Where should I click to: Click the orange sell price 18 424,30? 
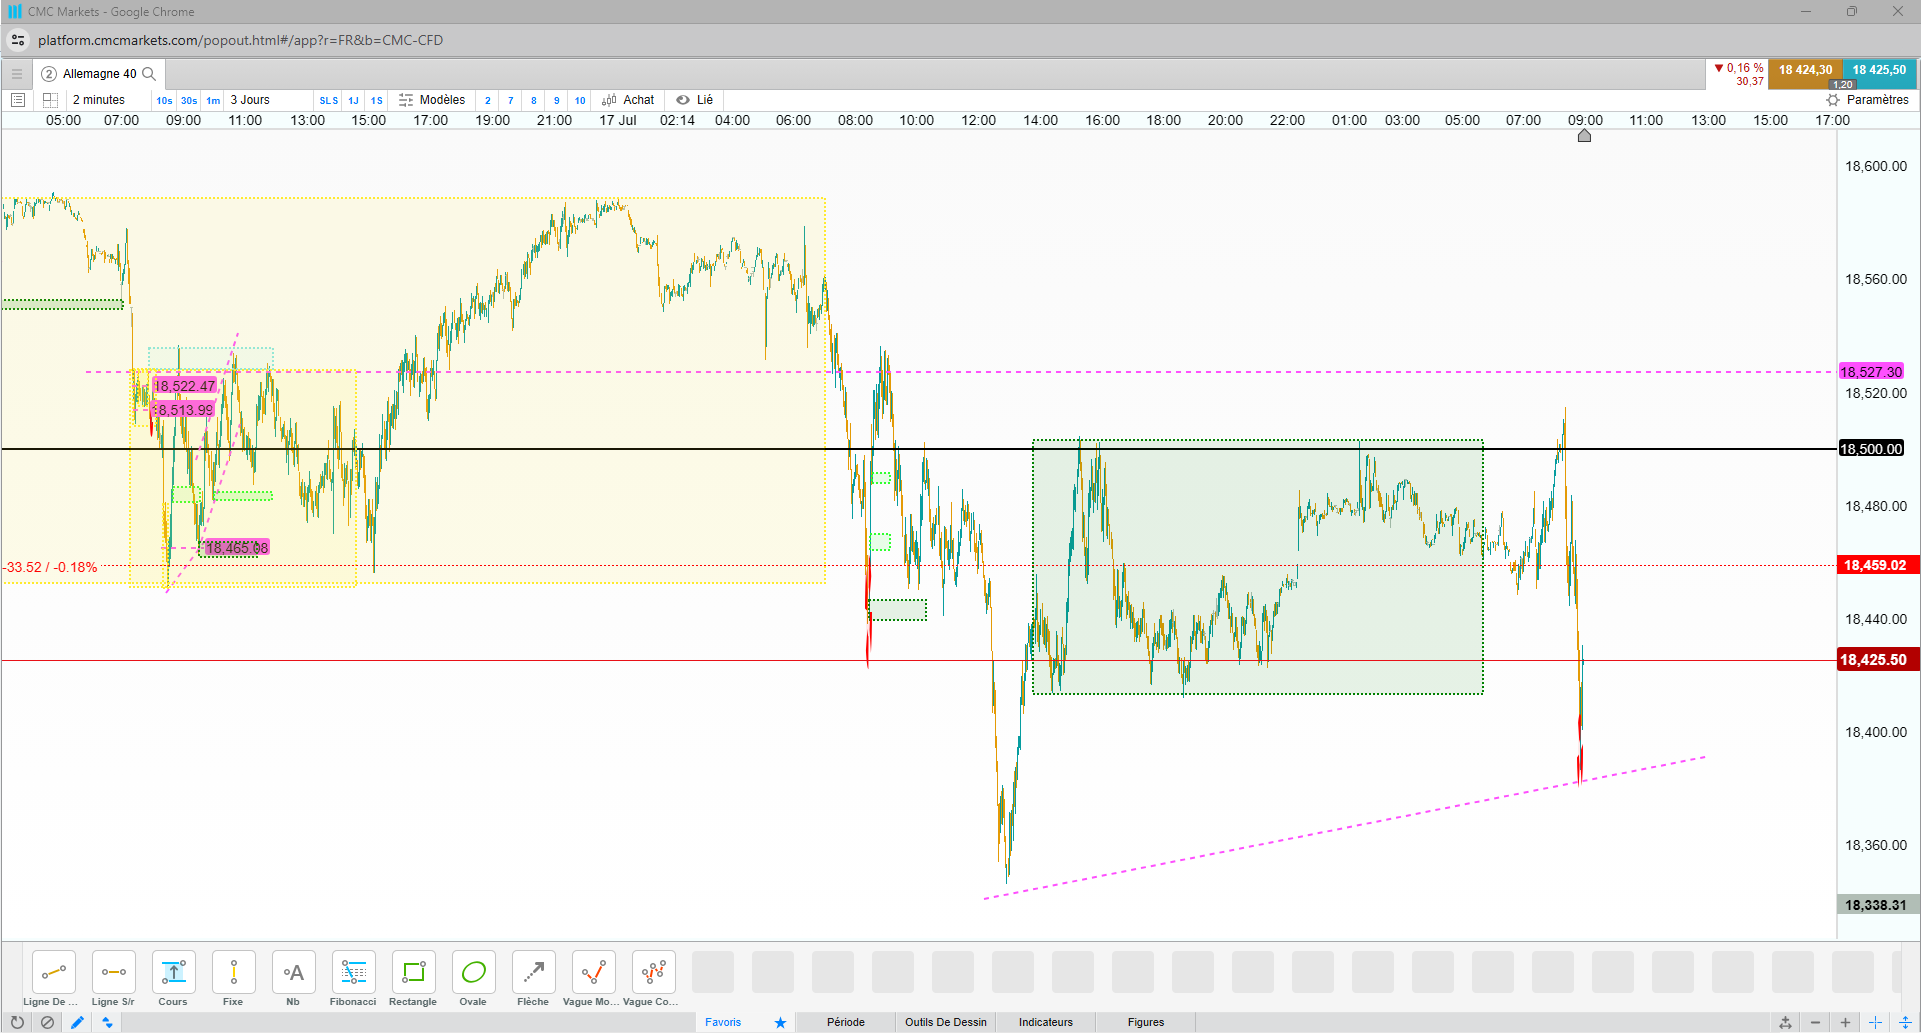[1805, 70]
